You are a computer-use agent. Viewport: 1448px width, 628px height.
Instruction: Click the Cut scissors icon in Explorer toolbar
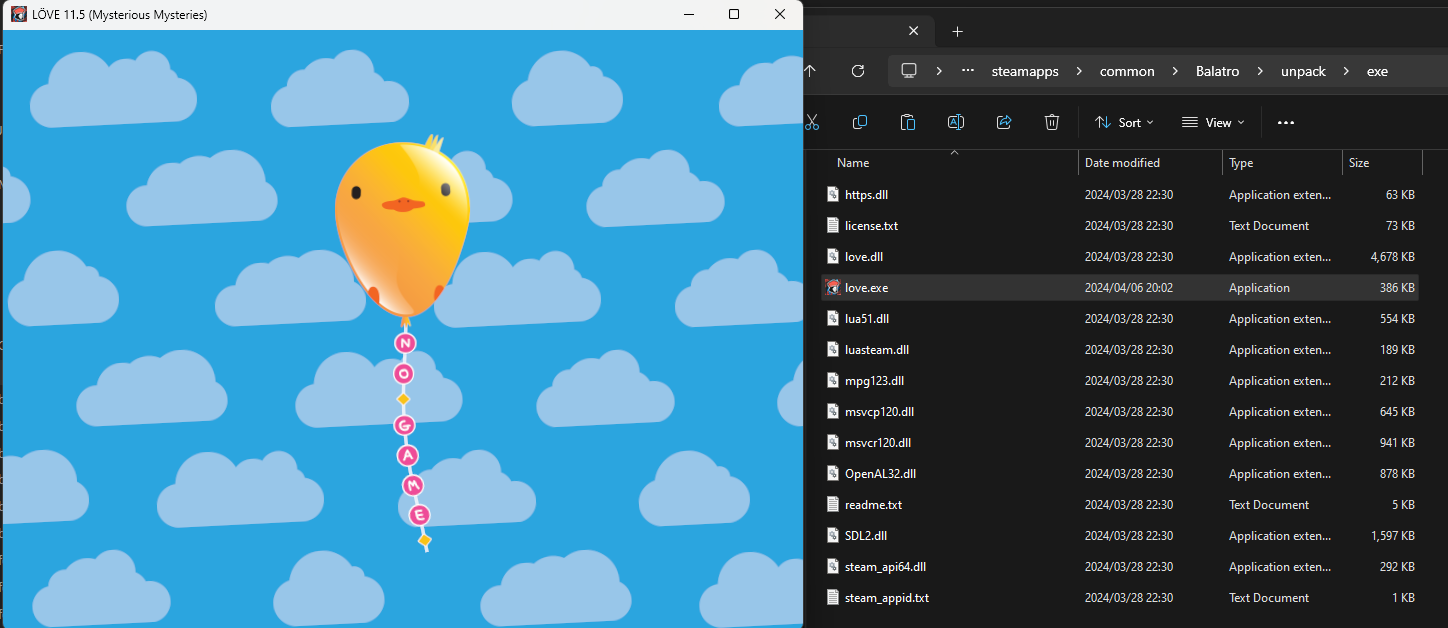pos(812,122)
